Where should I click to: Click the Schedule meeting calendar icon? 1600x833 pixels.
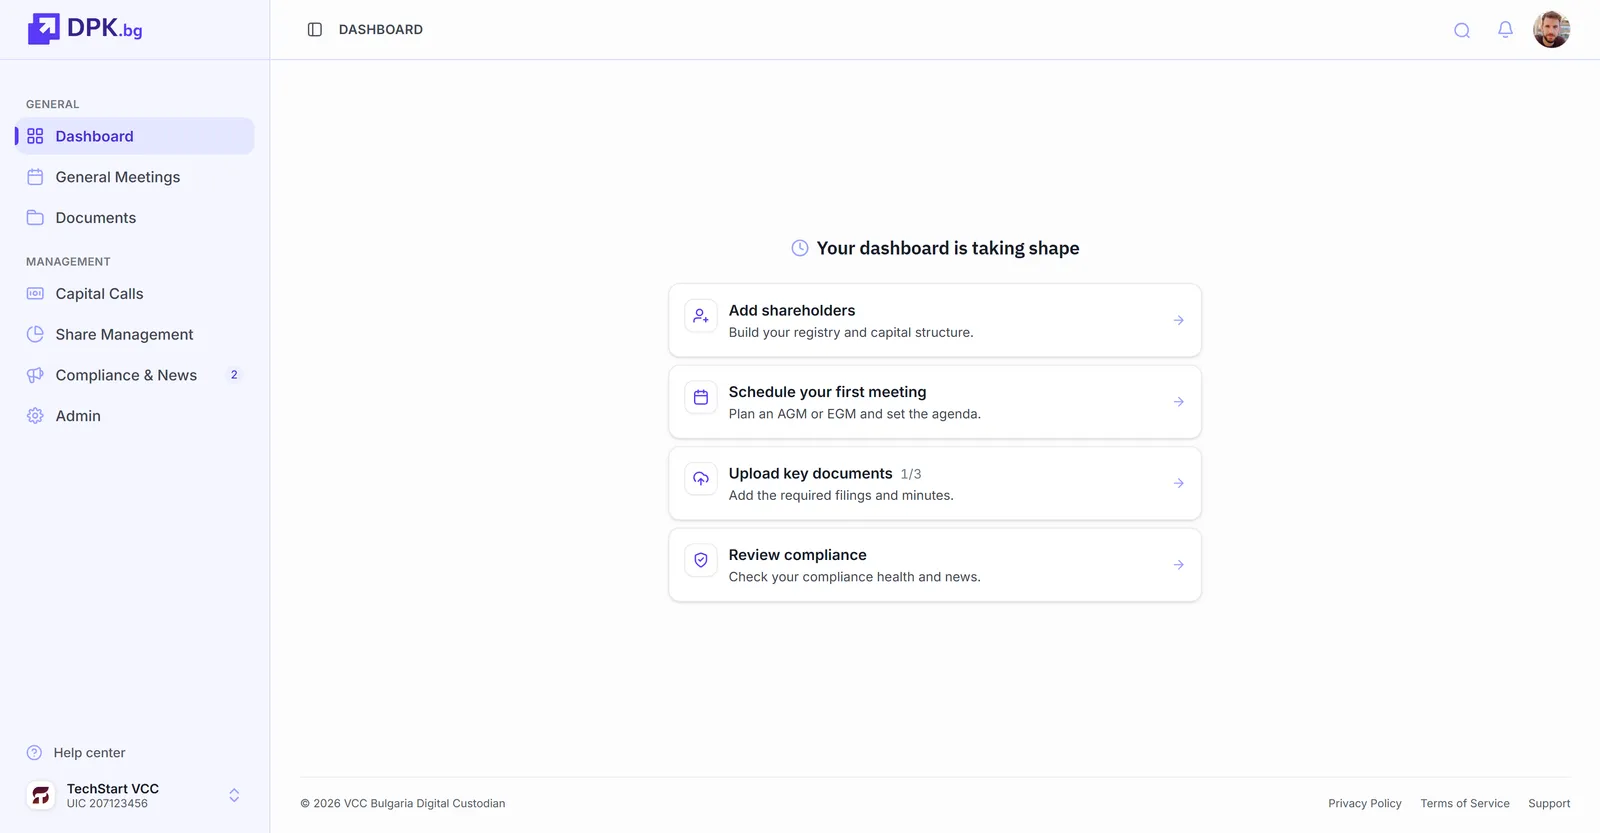pos(701,397)
